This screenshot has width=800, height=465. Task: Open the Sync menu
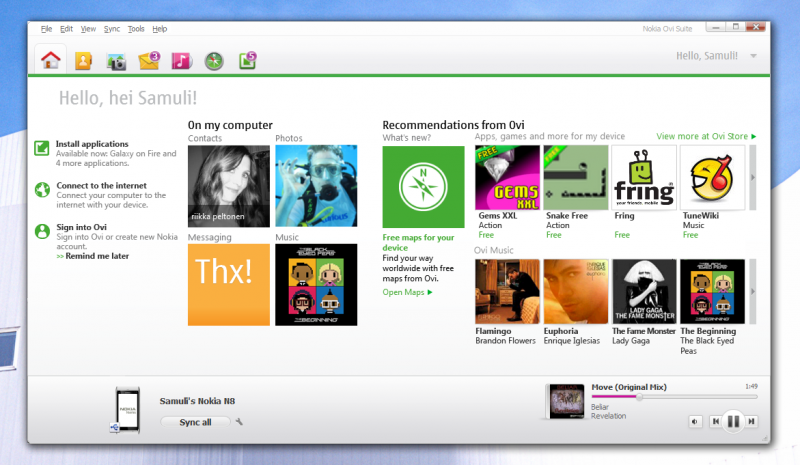(x=112, y=29)
